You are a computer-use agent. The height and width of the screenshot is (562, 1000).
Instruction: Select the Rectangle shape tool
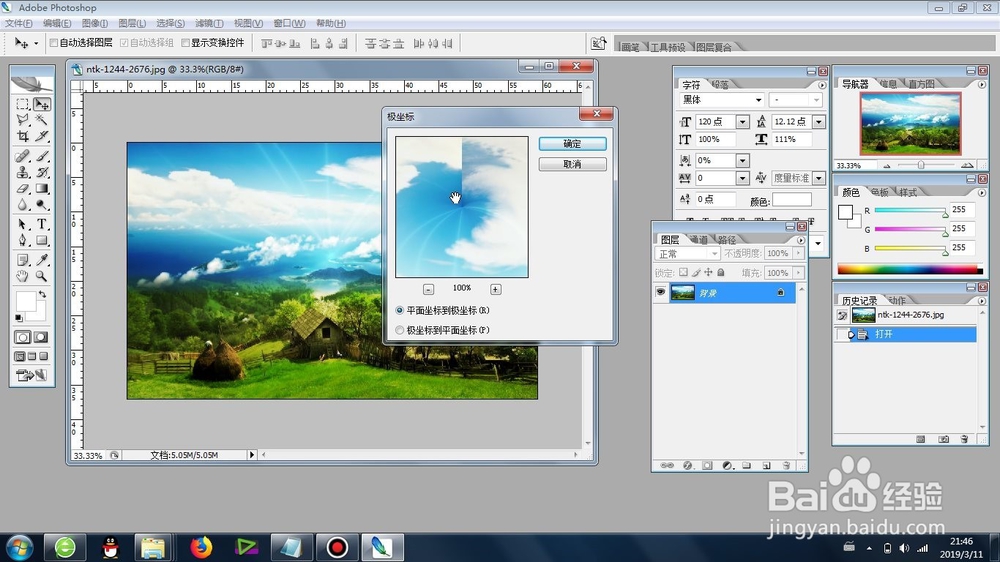point(42,240)
